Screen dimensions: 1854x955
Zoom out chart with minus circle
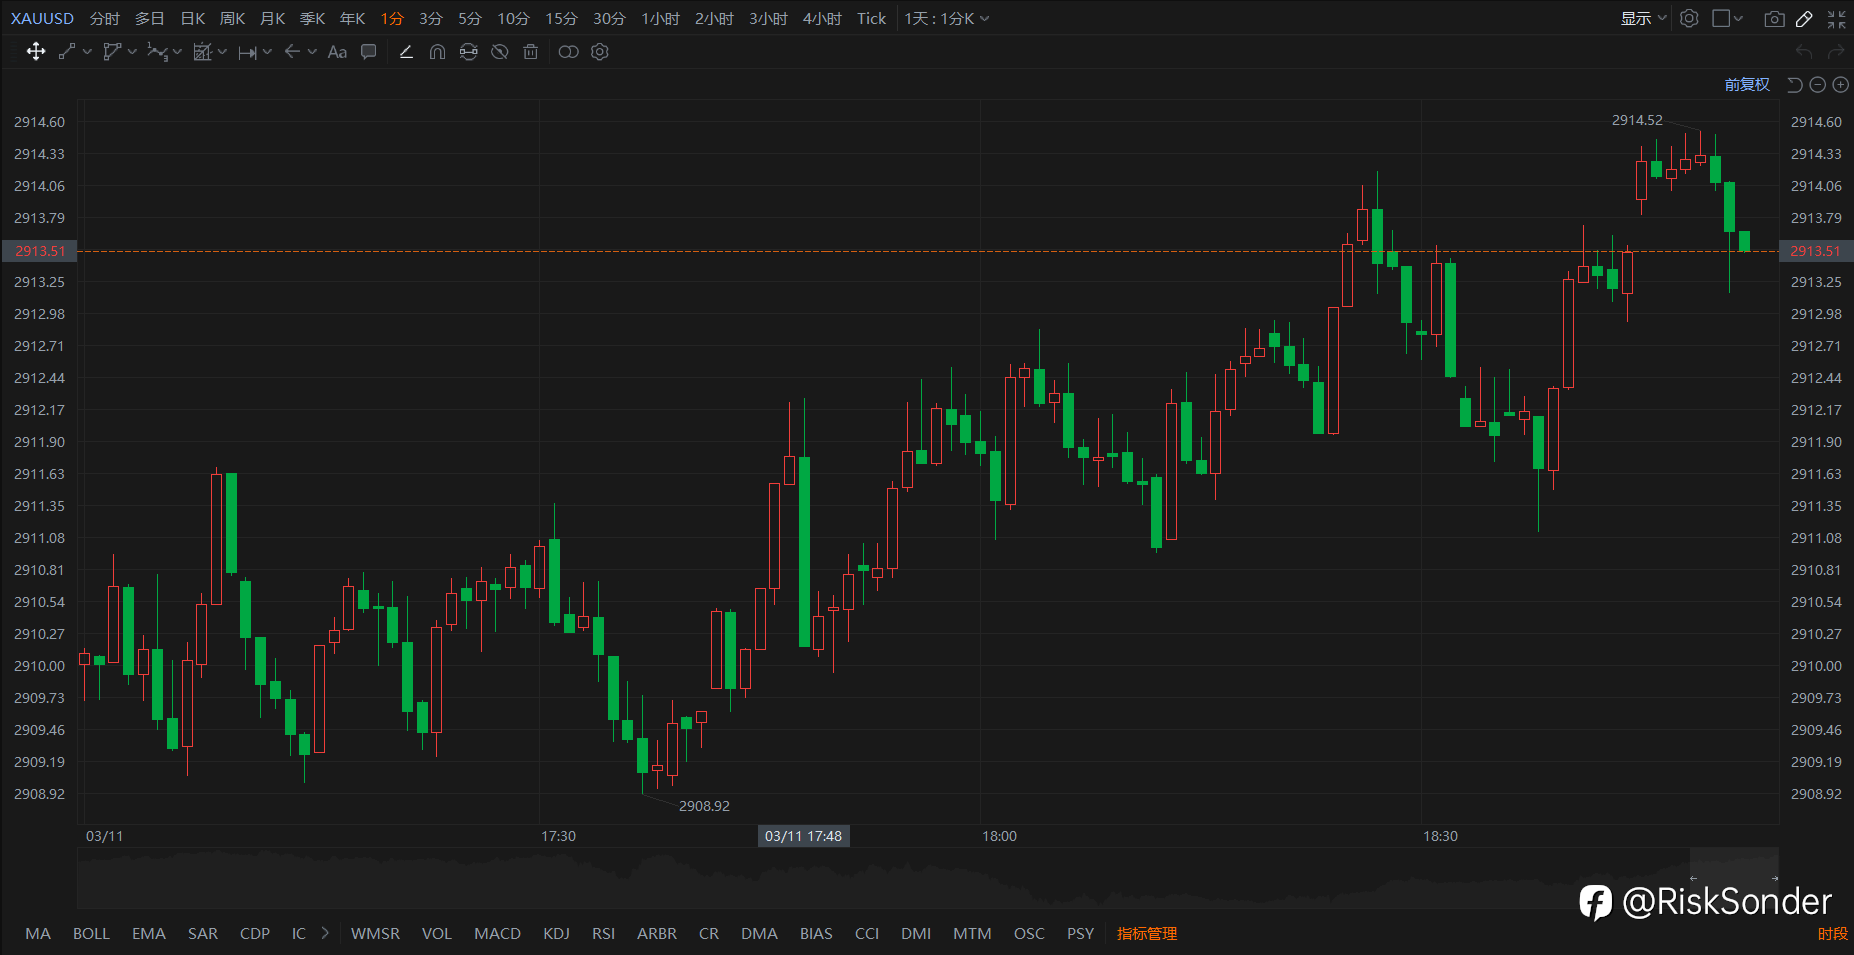(x=1818, y=85)
